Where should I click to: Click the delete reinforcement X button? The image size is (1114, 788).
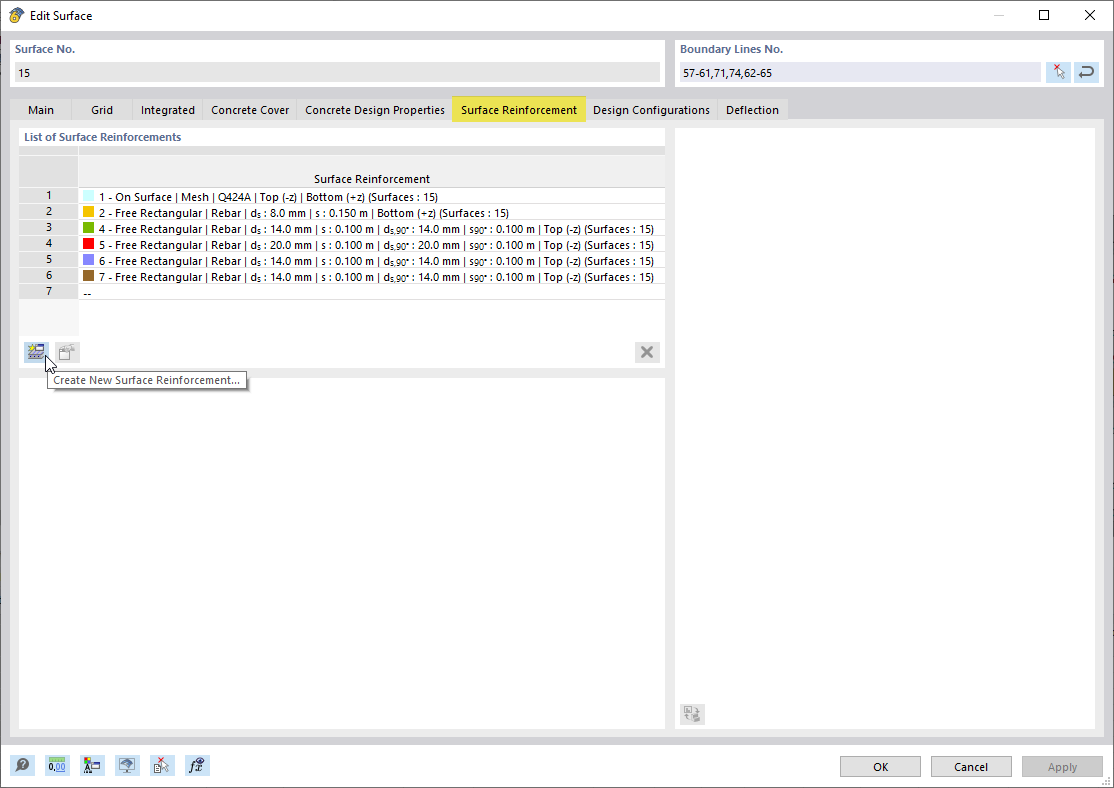[647, 352]
